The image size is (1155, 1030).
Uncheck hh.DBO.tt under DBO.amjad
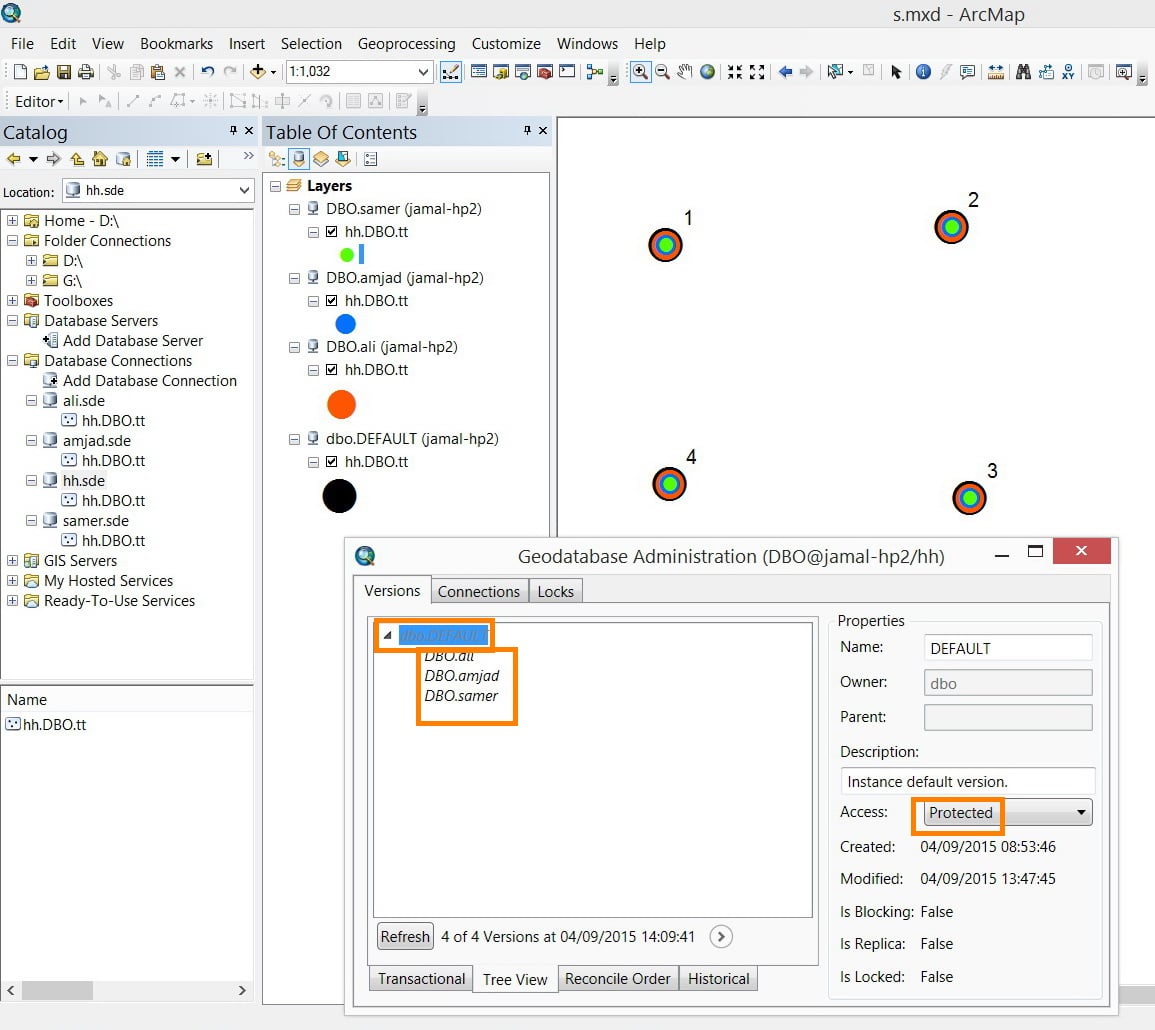[x=331, y=301]
